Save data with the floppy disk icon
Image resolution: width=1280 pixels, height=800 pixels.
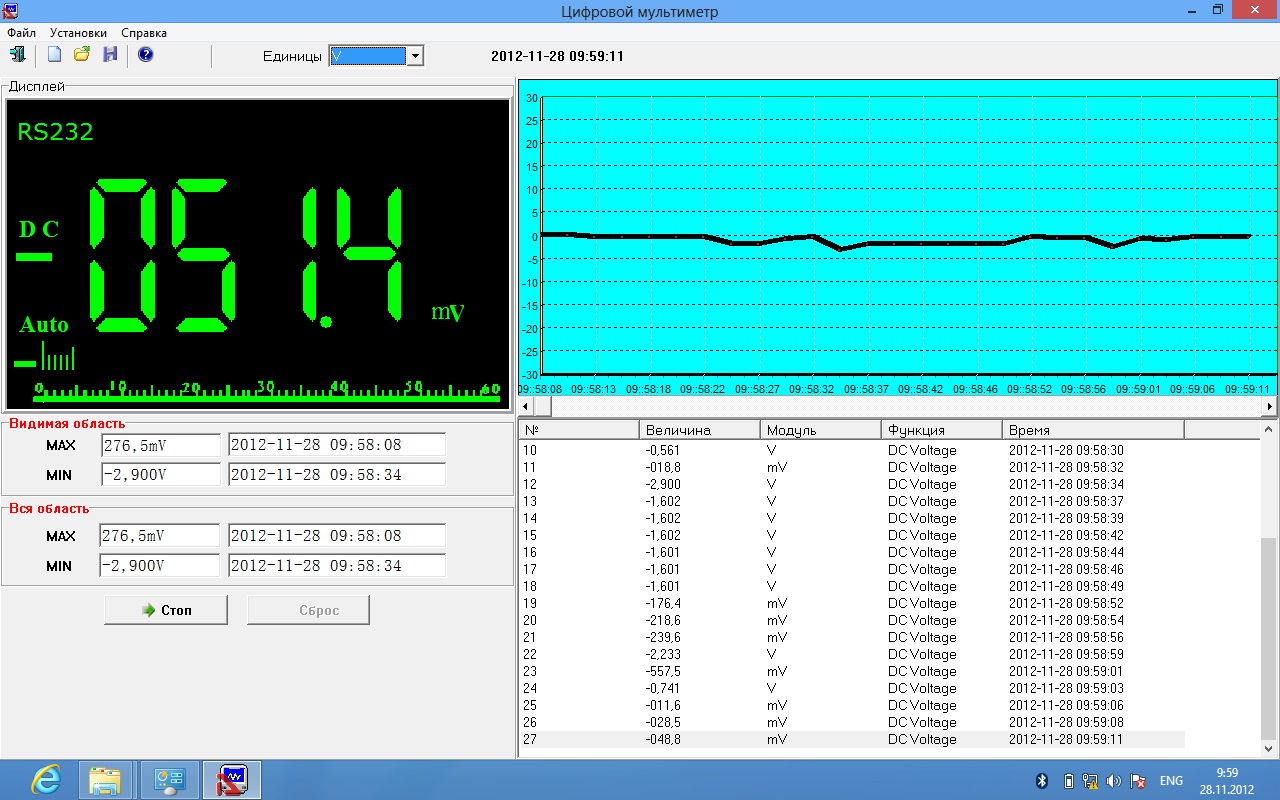[x=110, y=55]
